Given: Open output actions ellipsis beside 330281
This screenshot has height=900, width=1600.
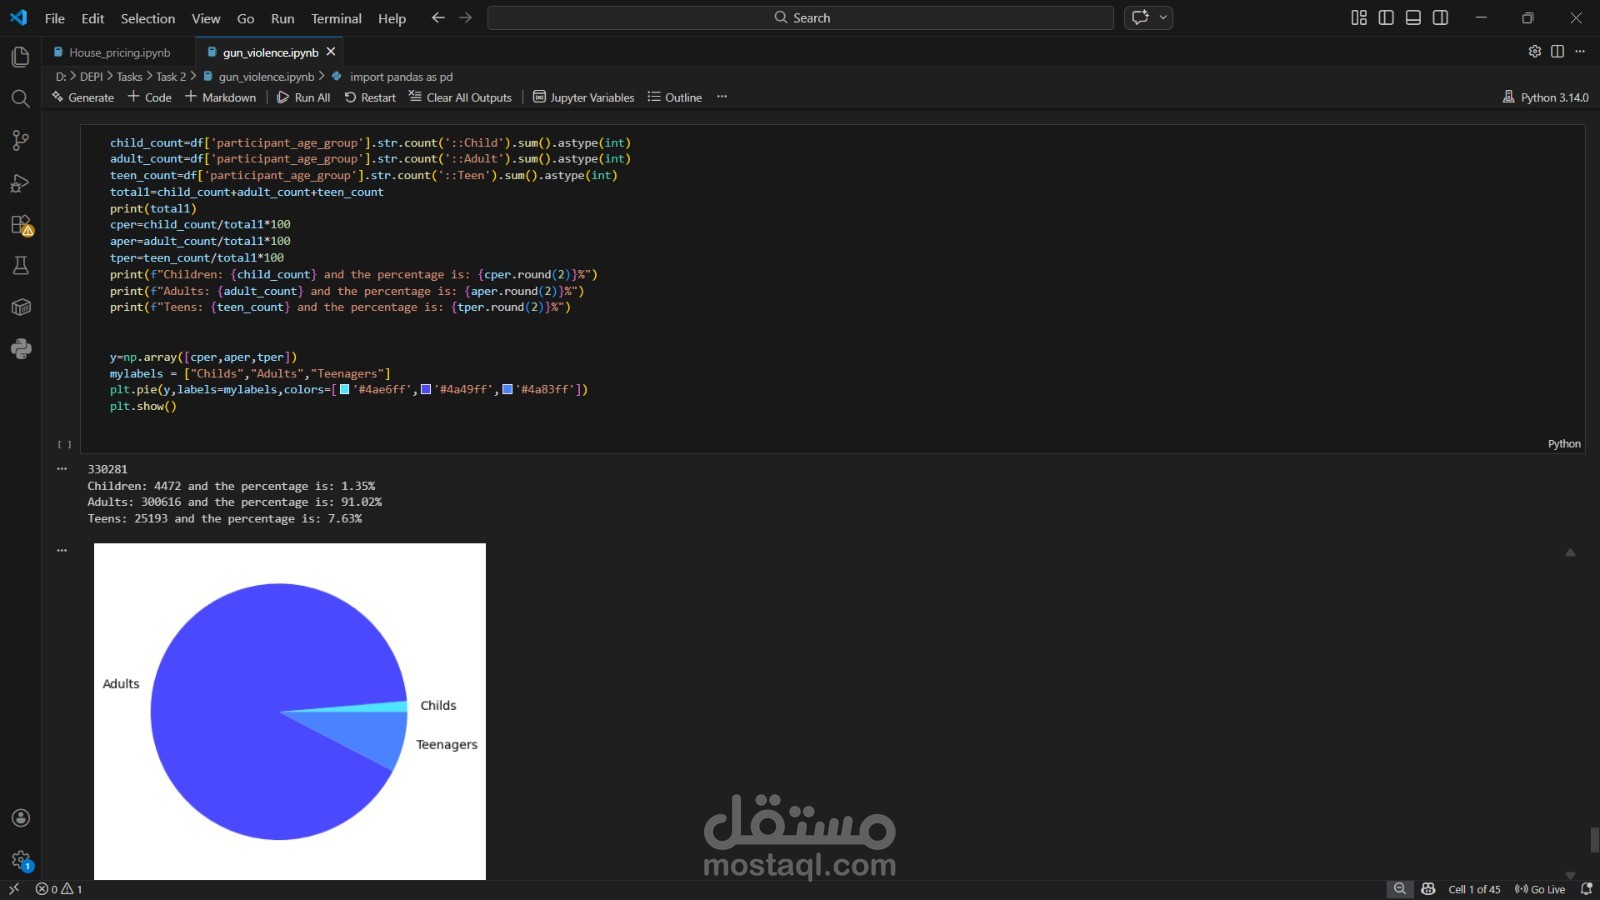Looking at the screenshot, I should tap(62, 468).
